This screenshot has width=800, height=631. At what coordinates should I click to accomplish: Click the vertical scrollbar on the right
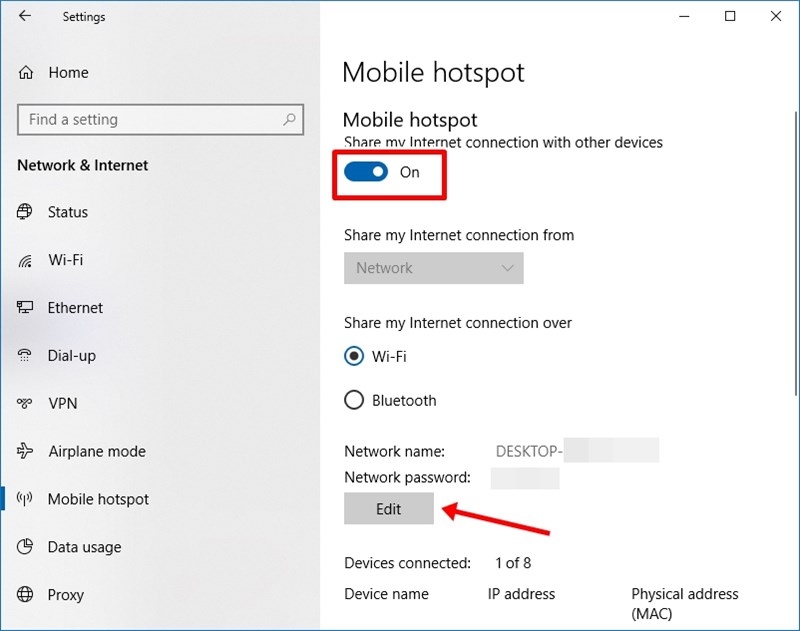coord(796,254)
